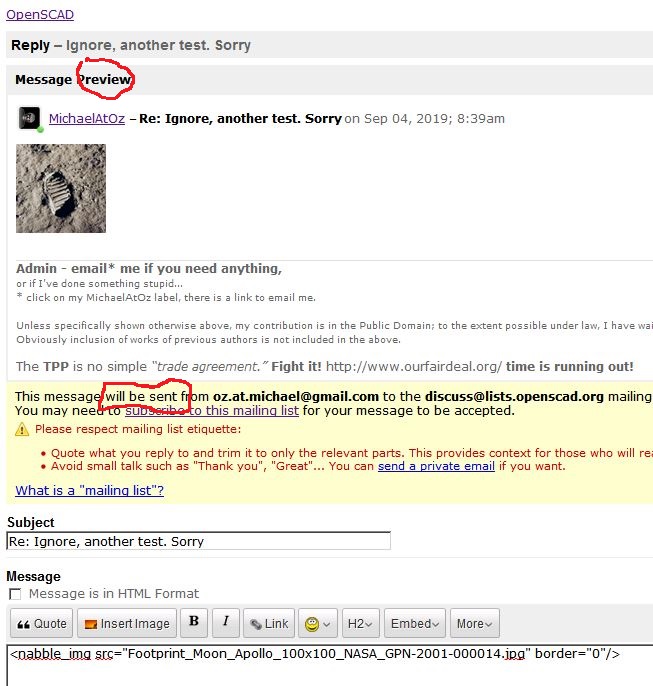Open the H2 heading dropdown
This screenshot has width=653, height=686.
click(360, 623)
